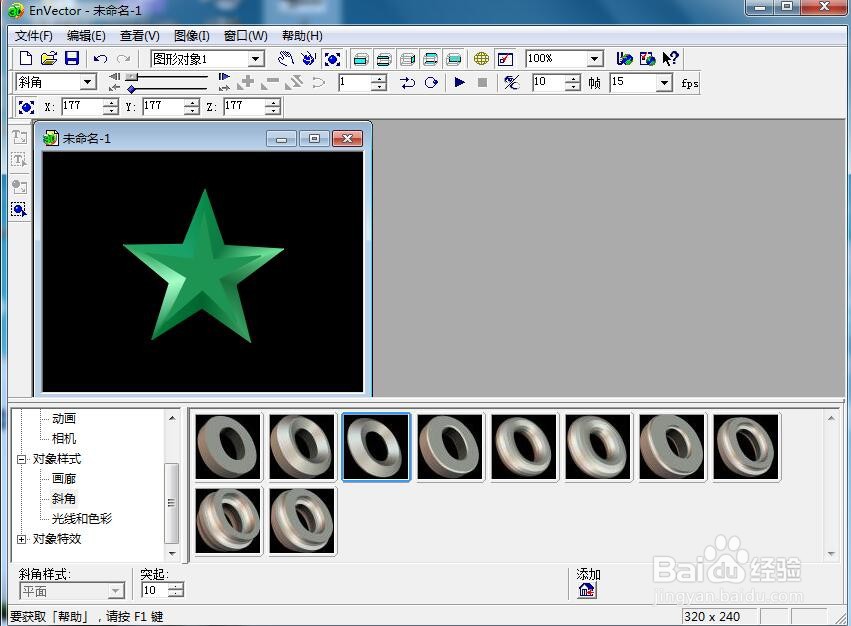Select the rotate object tool
The image size is (851, 626).
(309, 58)
